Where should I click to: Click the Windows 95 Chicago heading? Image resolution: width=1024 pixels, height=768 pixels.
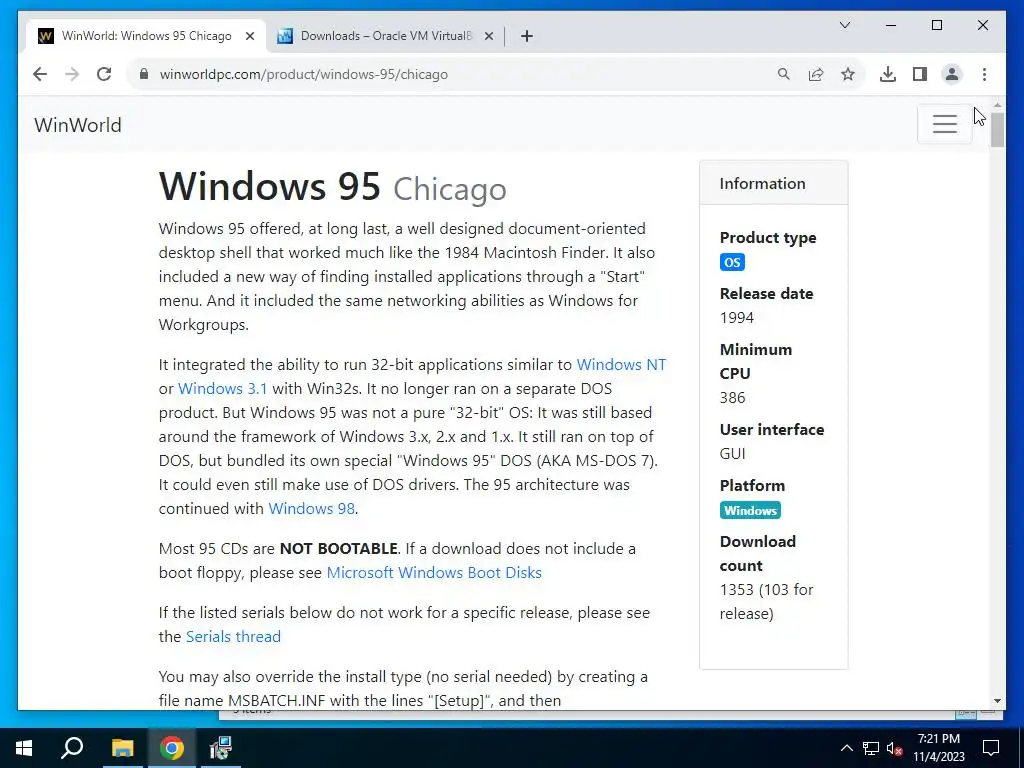point(332,187)
